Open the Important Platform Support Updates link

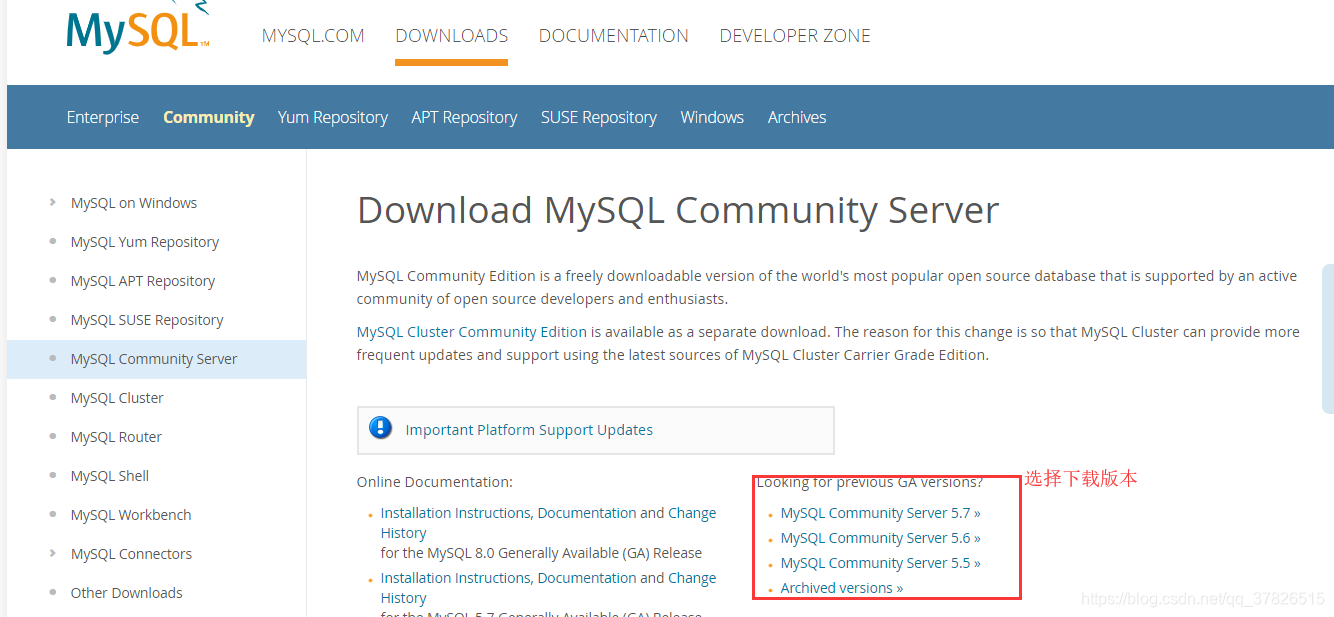[529, 430]
